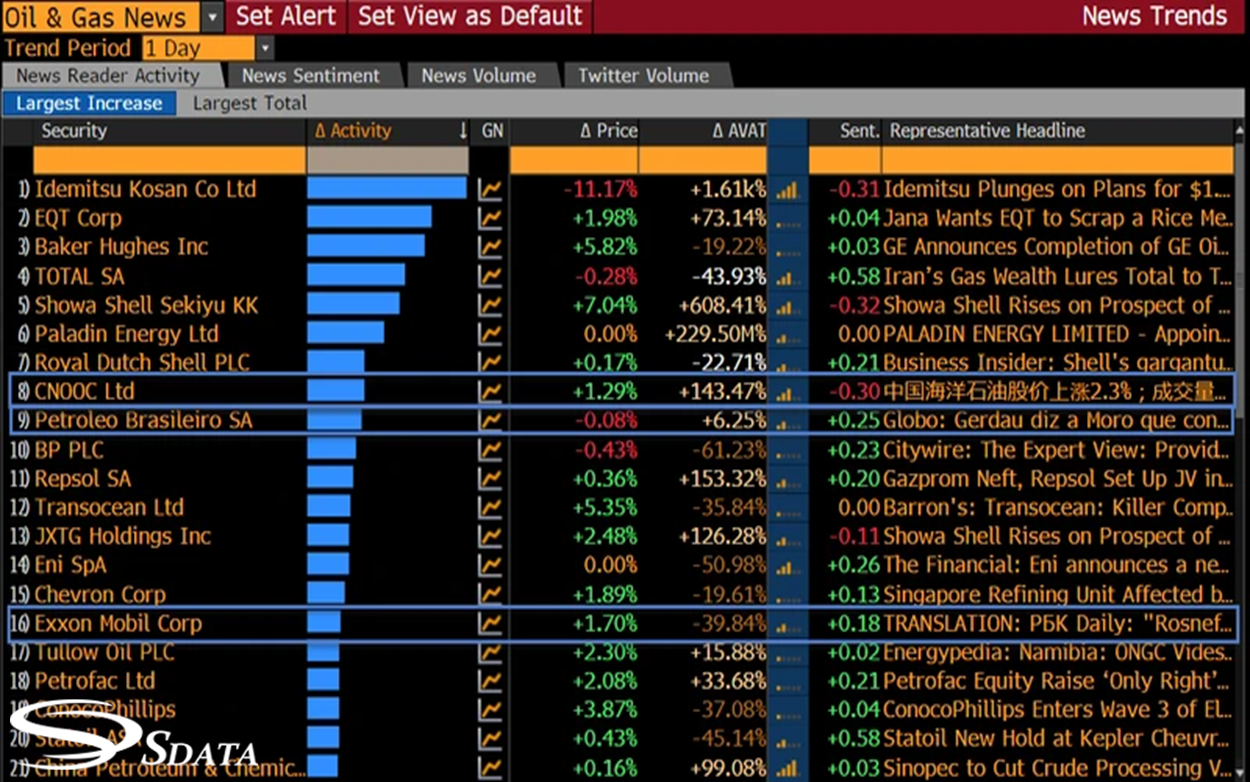Click the Exxon Mobil Corp chart icon
Viewport: 1250px width, 782px height.
point(490,624)
